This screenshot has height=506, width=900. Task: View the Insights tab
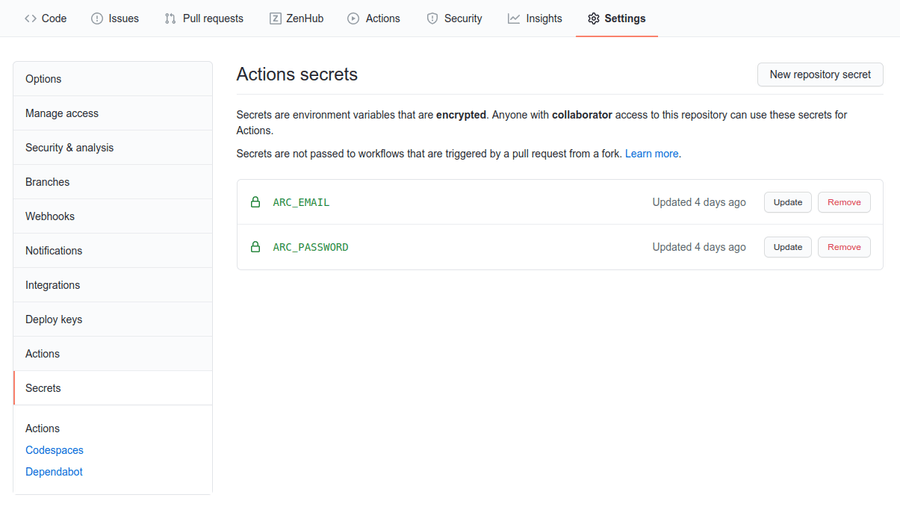[x=534, y=18]
